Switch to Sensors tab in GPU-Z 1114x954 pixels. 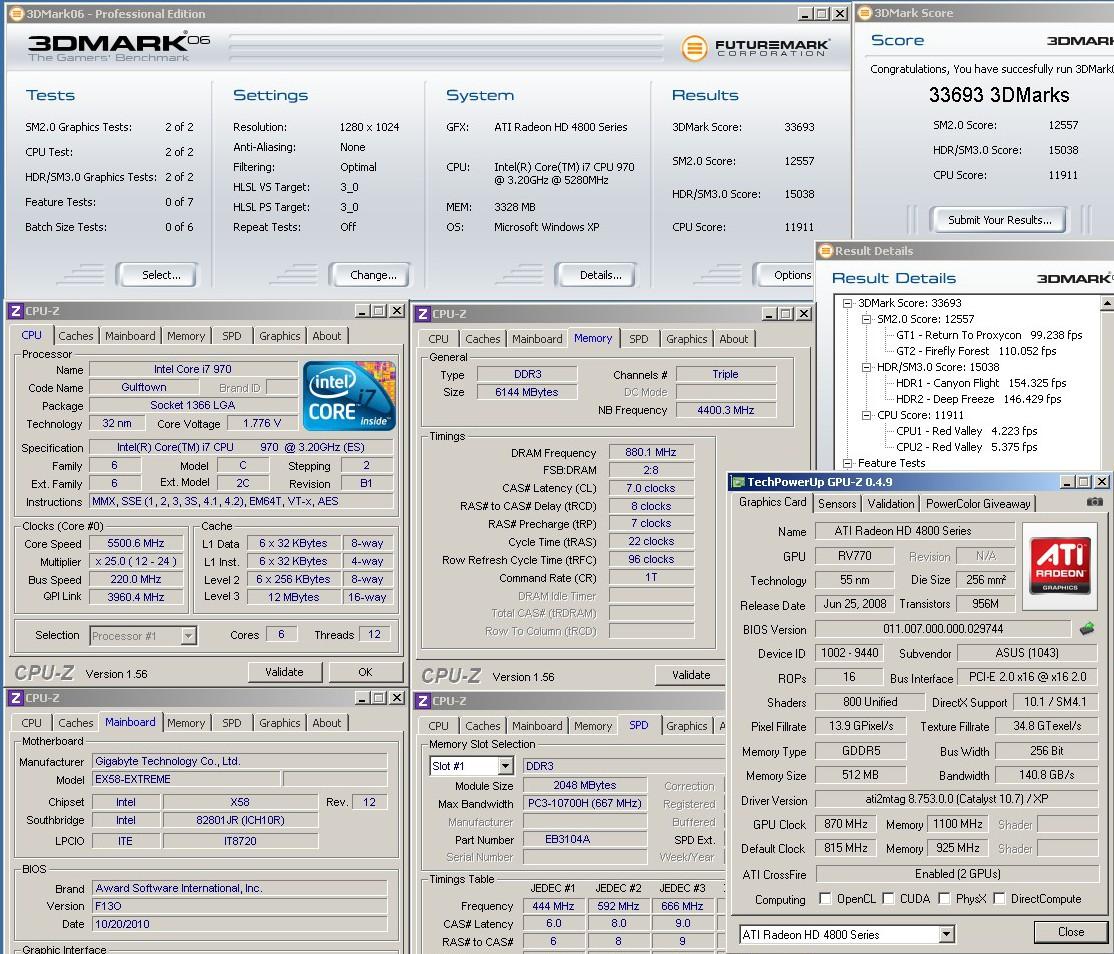coord(837,504)
